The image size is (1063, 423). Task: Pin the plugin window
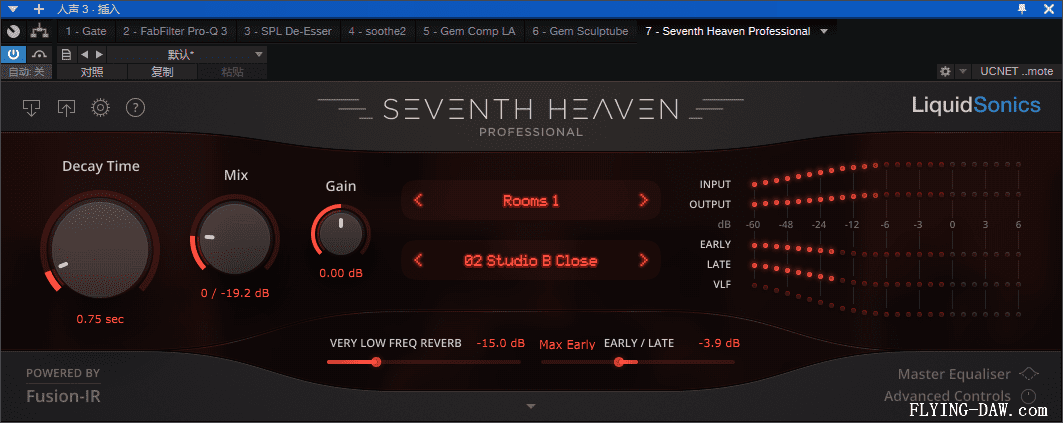click(x=1021, y=9)
